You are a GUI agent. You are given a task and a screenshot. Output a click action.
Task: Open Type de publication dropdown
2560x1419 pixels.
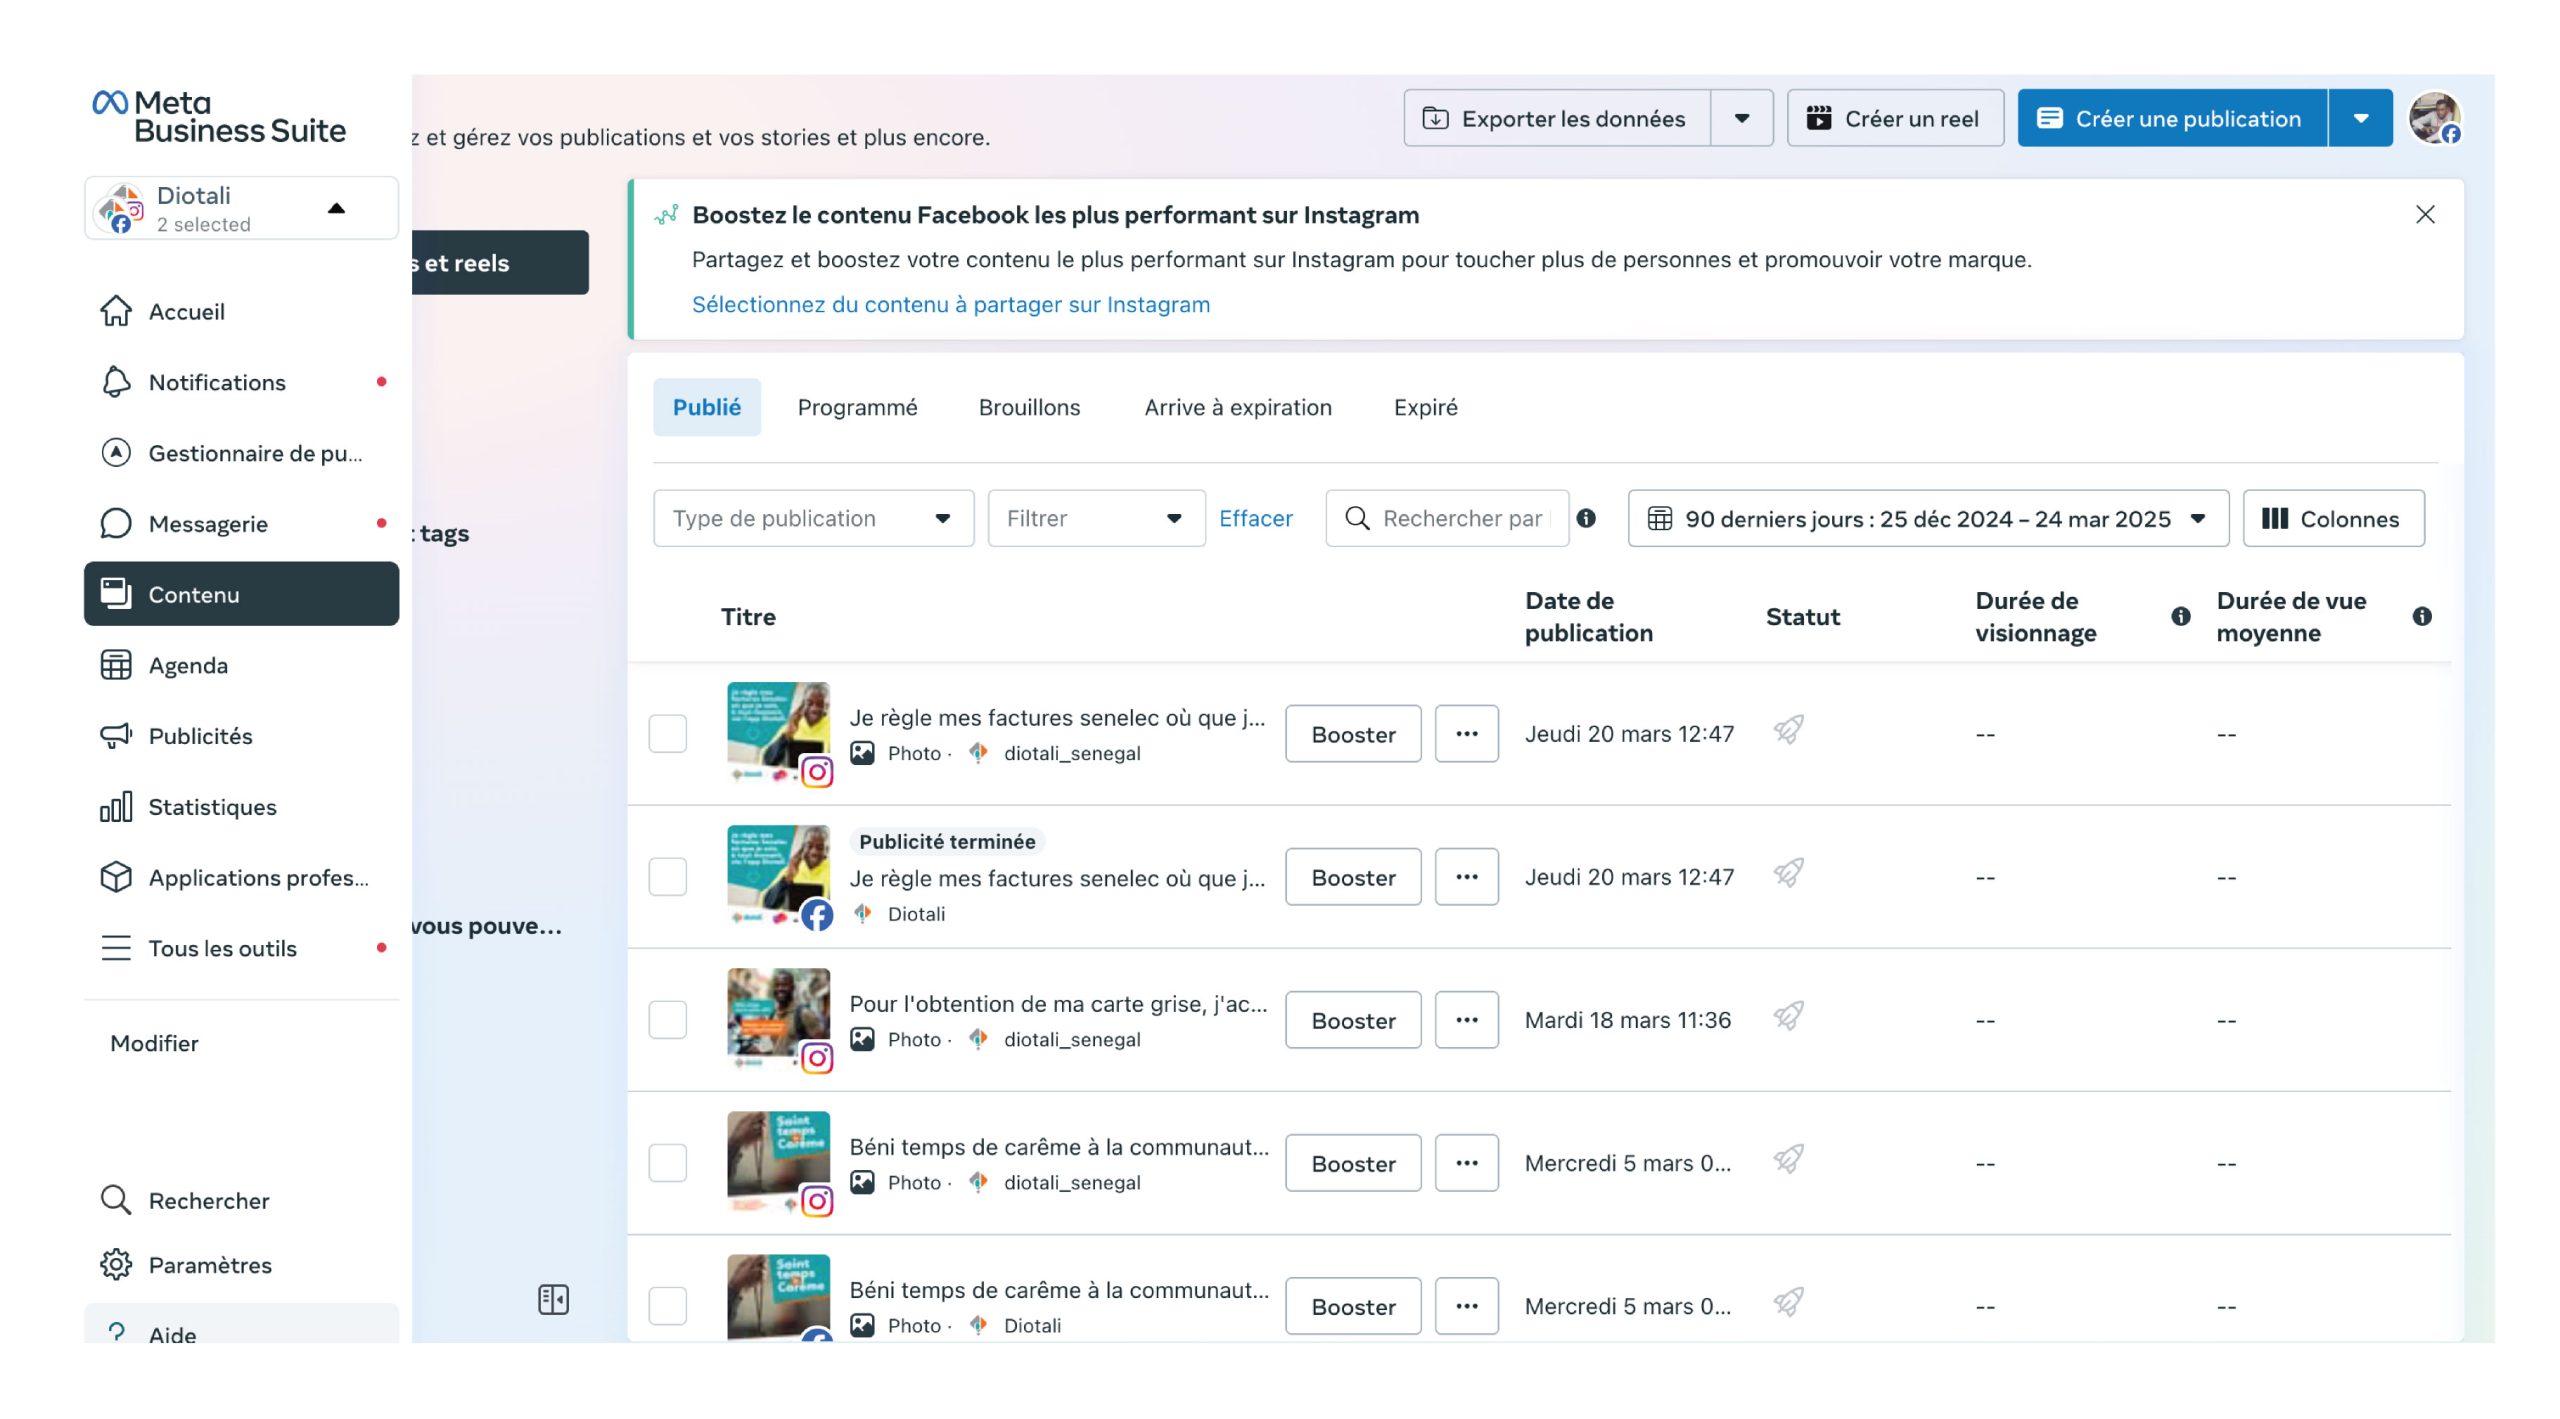(812, 518)
